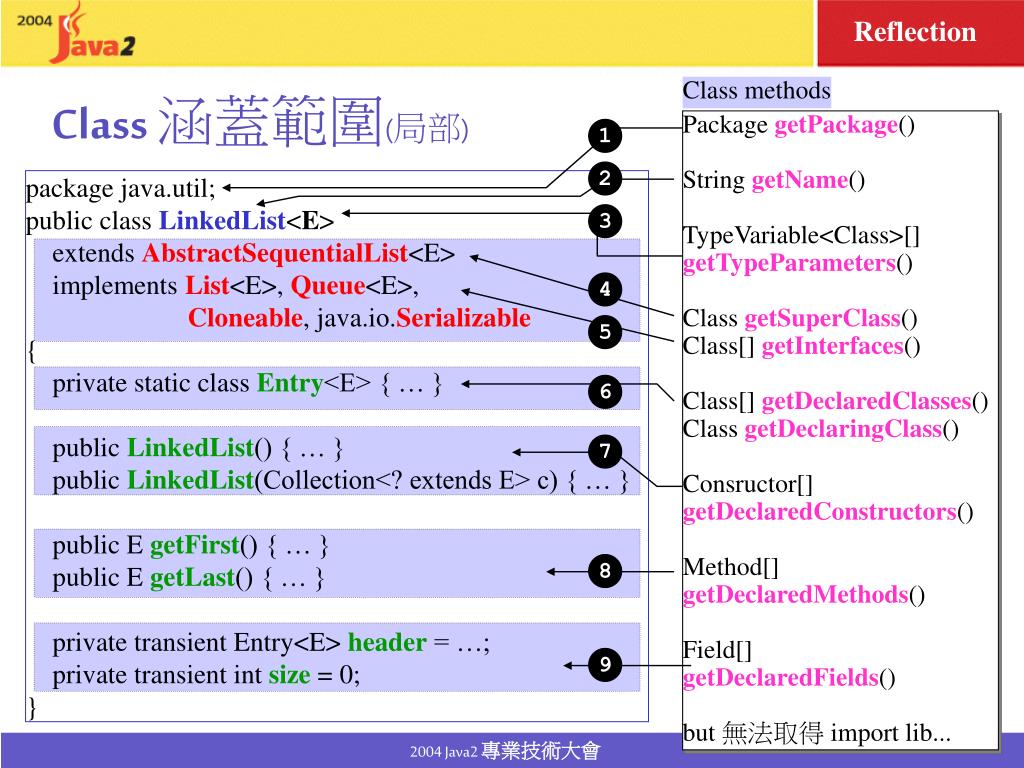
Task: Click the green size field name
Action: pos(289,675)
